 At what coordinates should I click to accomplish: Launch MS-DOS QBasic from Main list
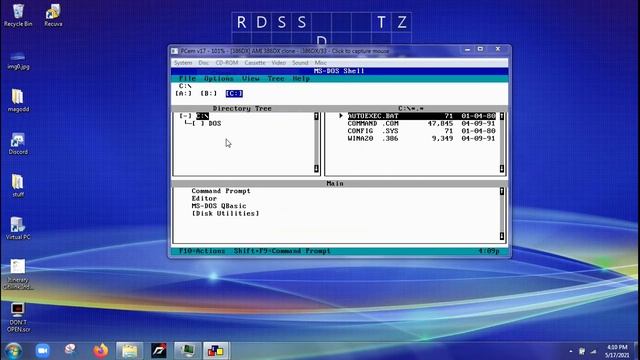219,206
